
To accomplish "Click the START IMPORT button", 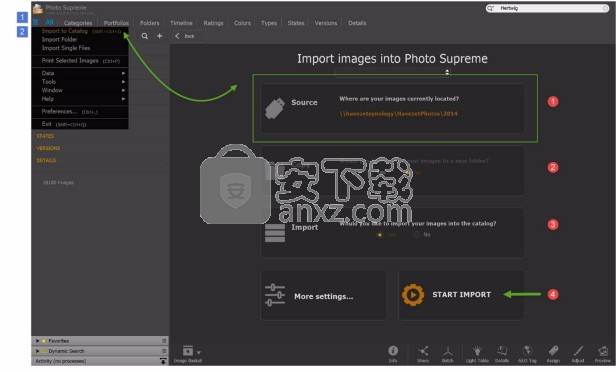I will (461, 295).
